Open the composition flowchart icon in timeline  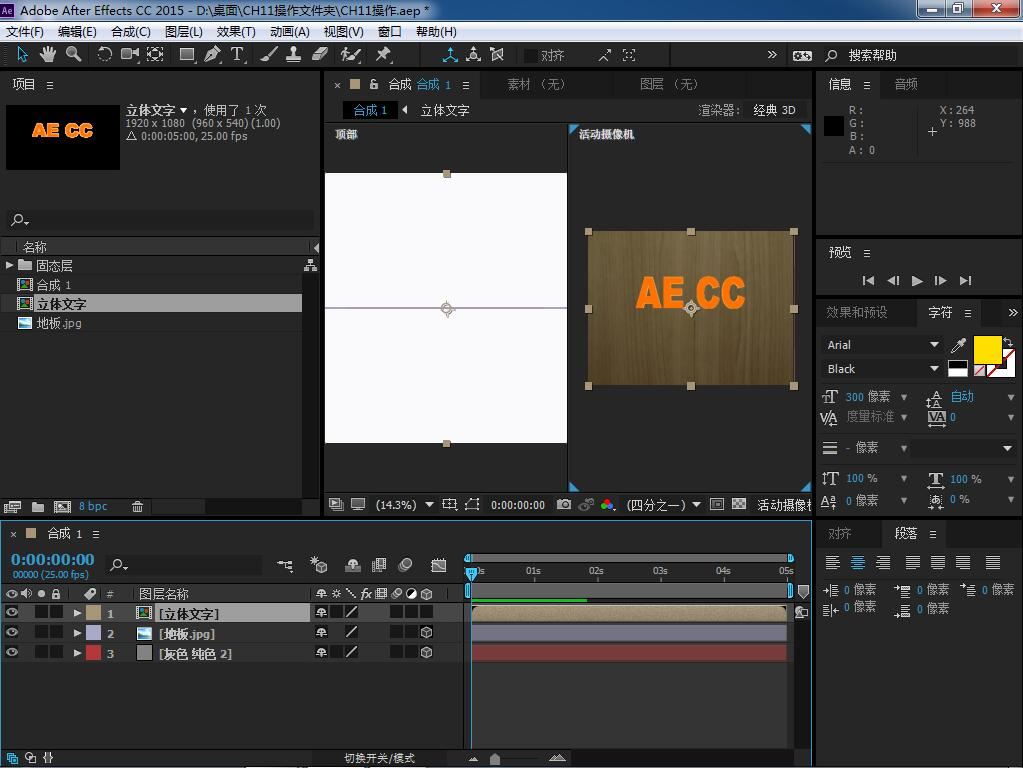[285, 565]
